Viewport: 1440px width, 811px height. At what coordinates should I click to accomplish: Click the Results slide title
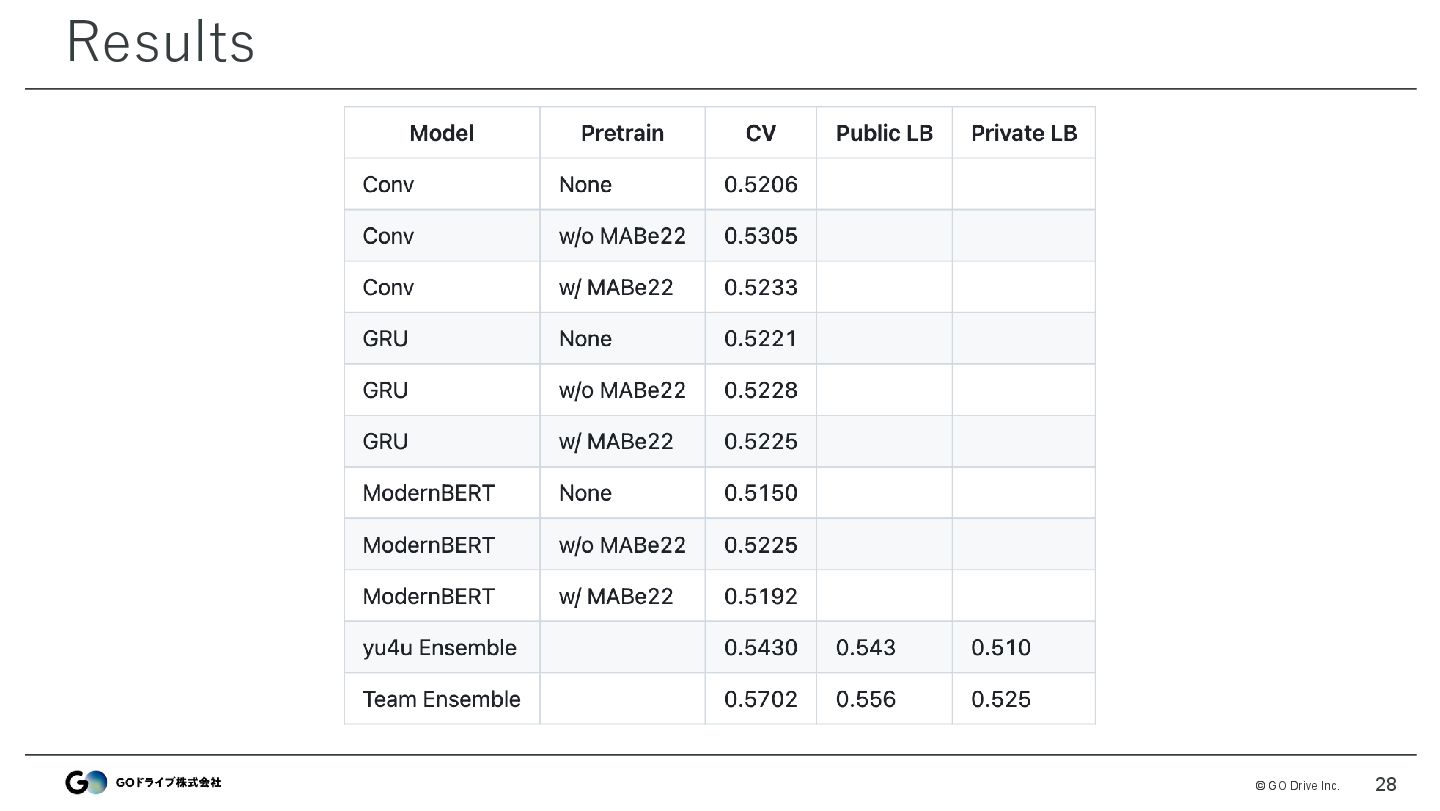click(160, 42)
